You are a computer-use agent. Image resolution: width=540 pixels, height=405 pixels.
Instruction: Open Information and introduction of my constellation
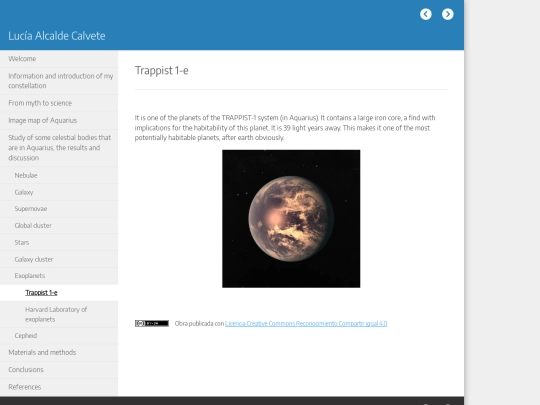tap(59, 81)
